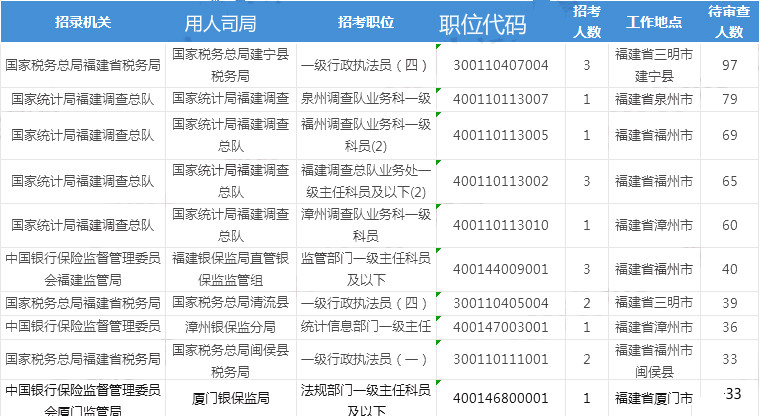This screenshot has height=416, width=760.
Task: Click cell 福建省泉州市
Action: (654, 99)
